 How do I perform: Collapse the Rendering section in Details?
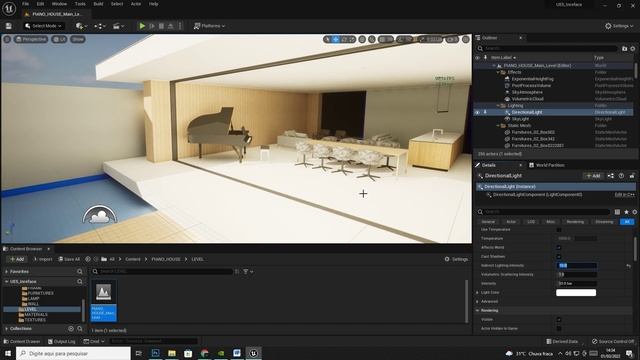point(477,311)
